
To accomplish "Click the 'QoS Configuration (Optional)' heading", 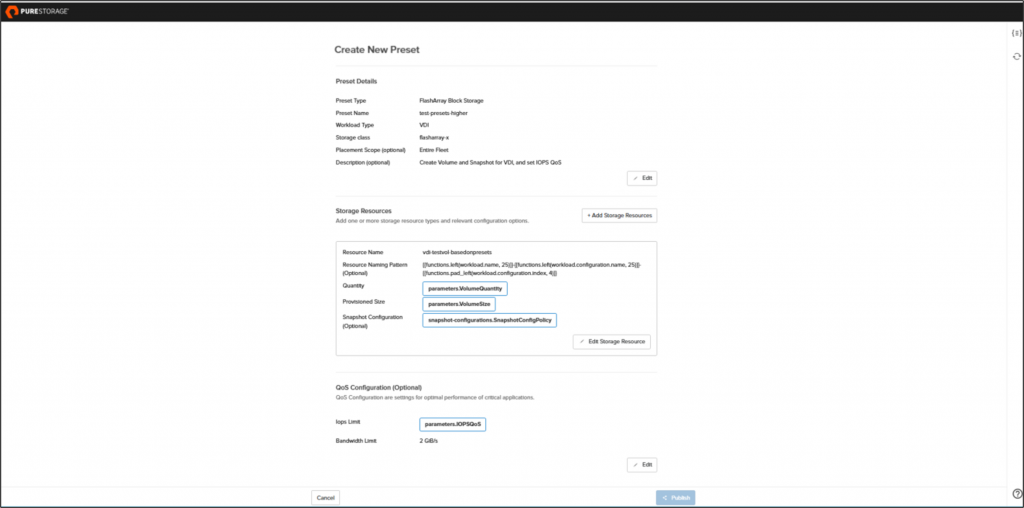I will pos(379,387).
